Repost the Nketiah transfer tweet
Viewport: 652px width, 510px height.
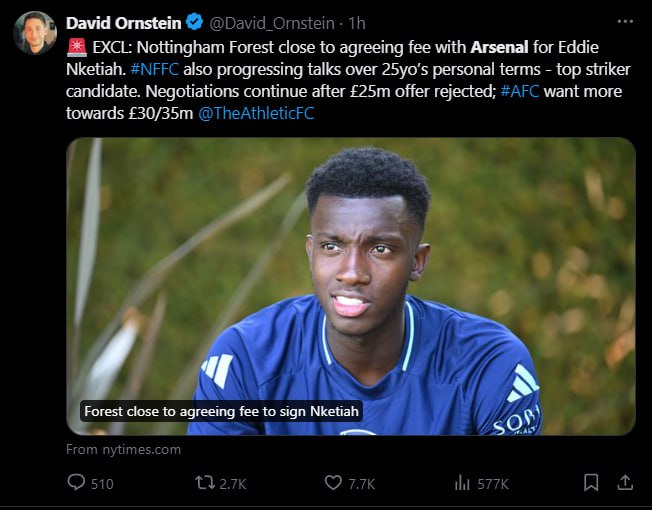point(204,483)
